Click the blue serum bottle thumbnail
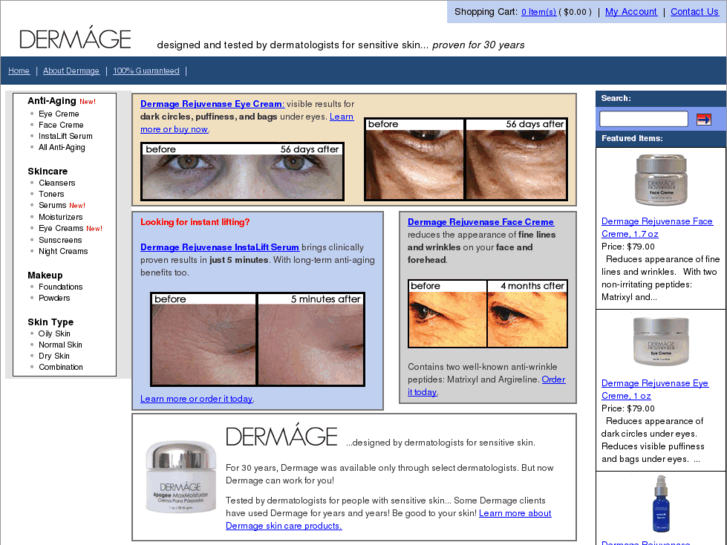This screenshot has width=727, height=545. click(x=661, y=504)
